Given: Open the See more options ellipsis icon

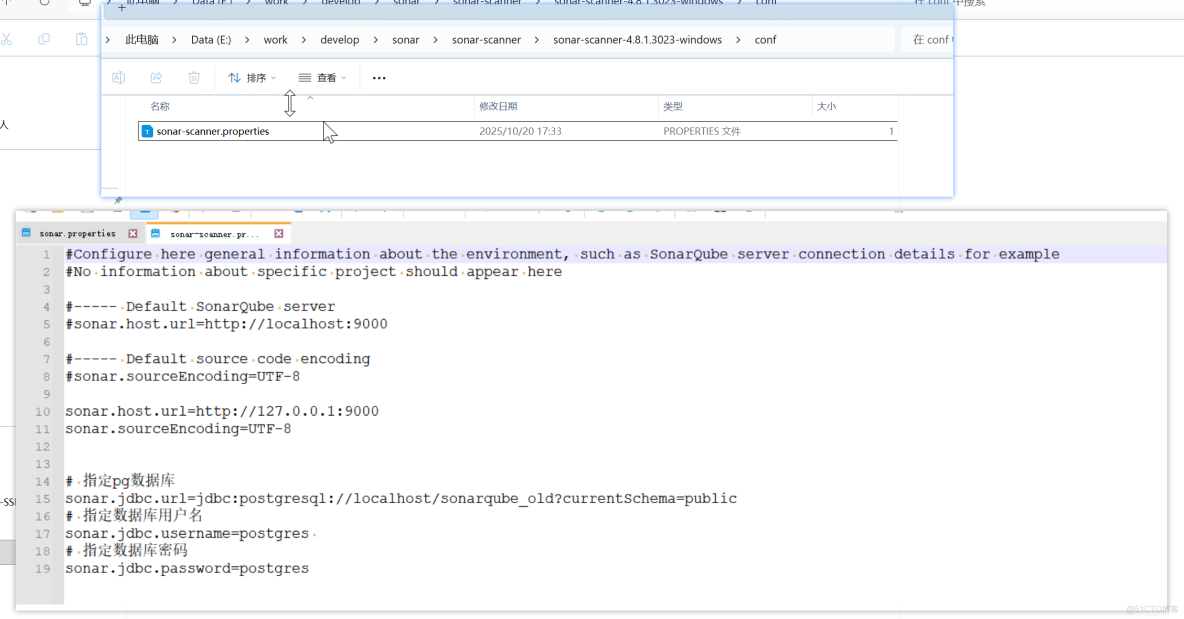Looking at the screenshot, I should pyautogui.click(x=378, y=77).
